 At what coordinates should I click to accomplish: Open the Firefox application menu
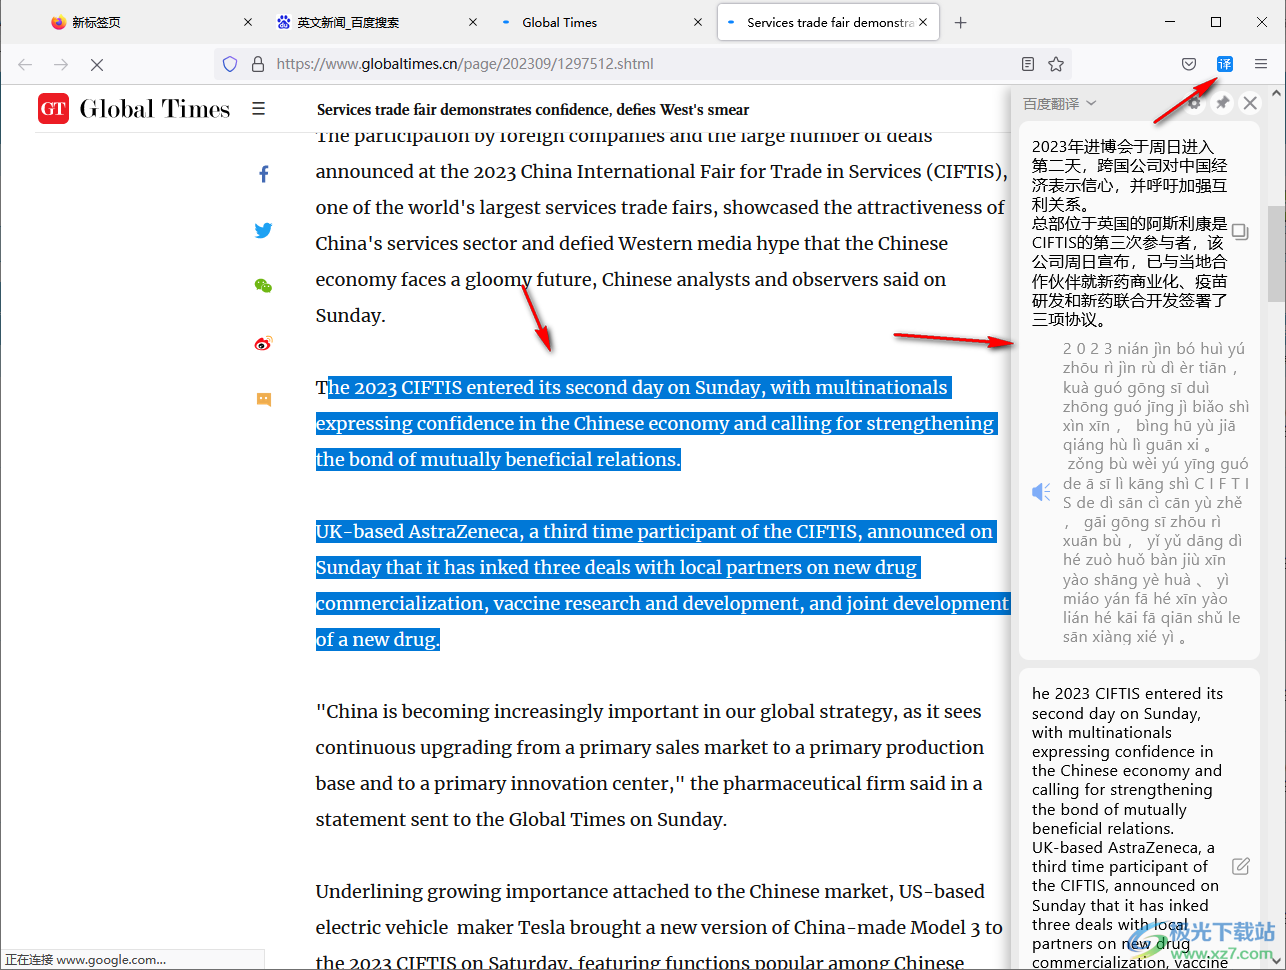1261,64
